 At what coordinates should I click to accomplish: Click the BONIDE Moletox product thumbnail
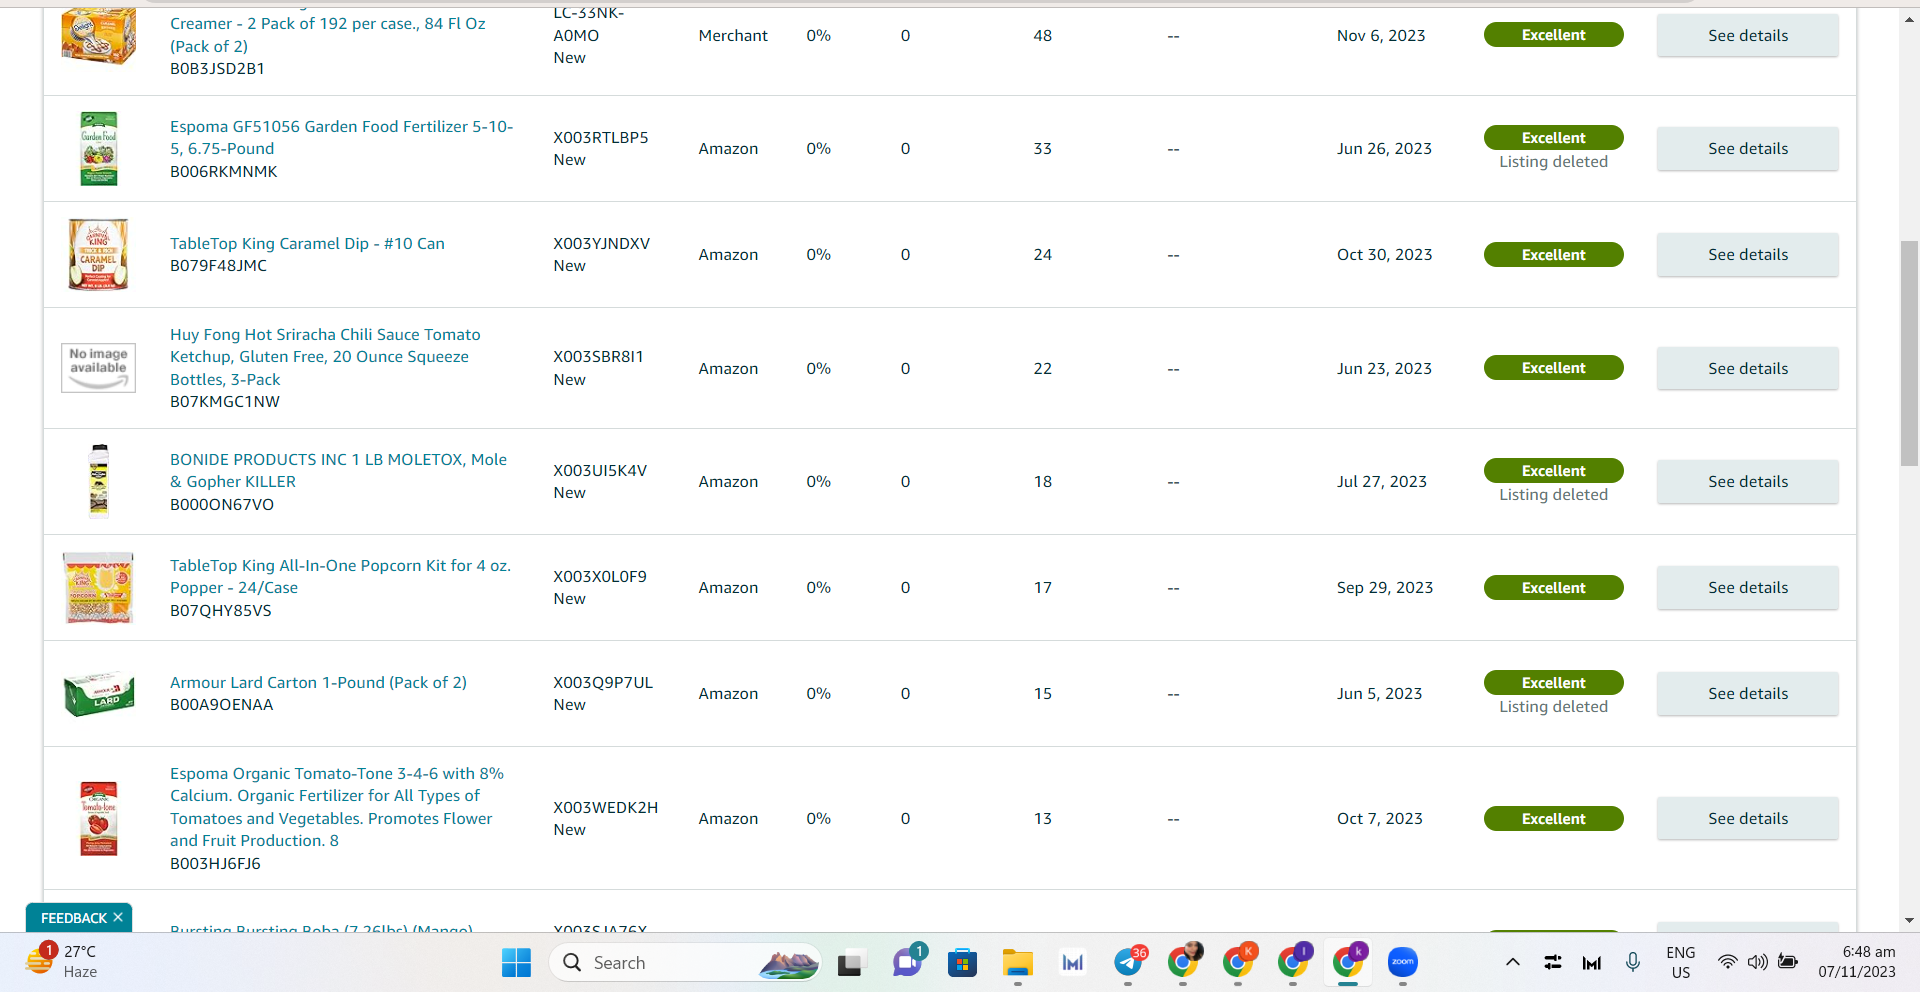pos(98,481)
